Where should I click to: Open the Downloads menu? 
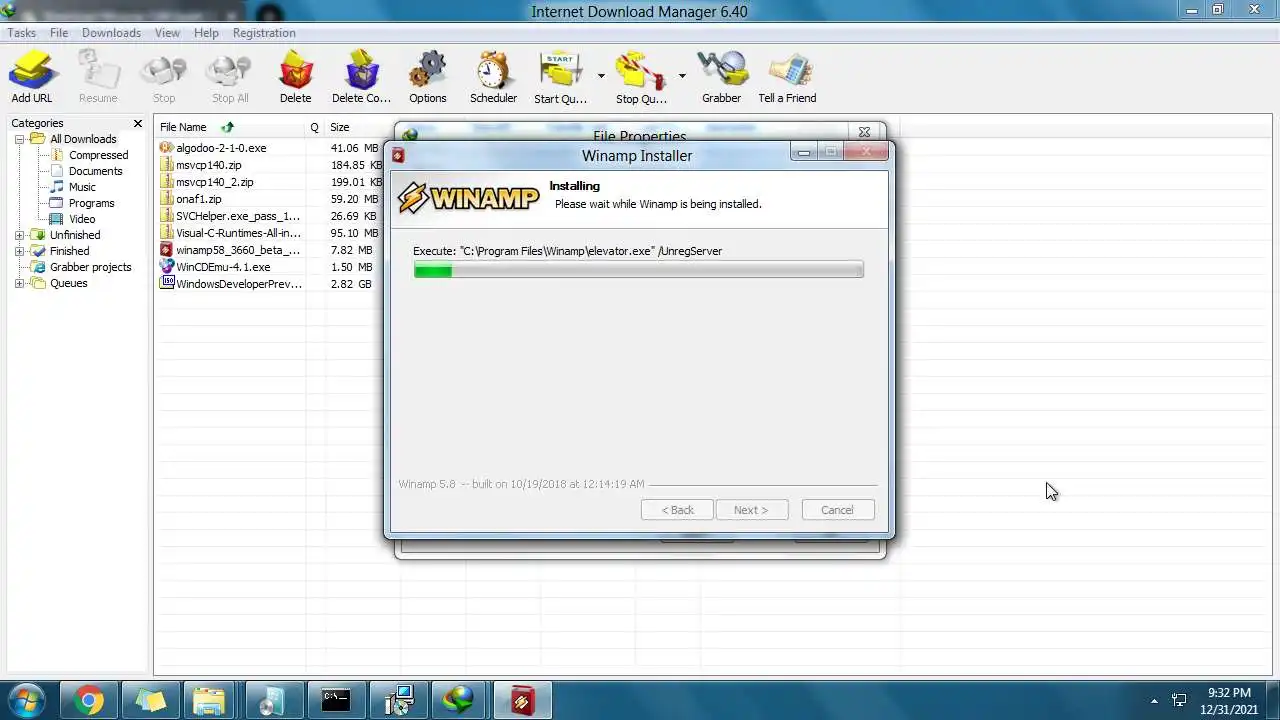click(111, 33)
